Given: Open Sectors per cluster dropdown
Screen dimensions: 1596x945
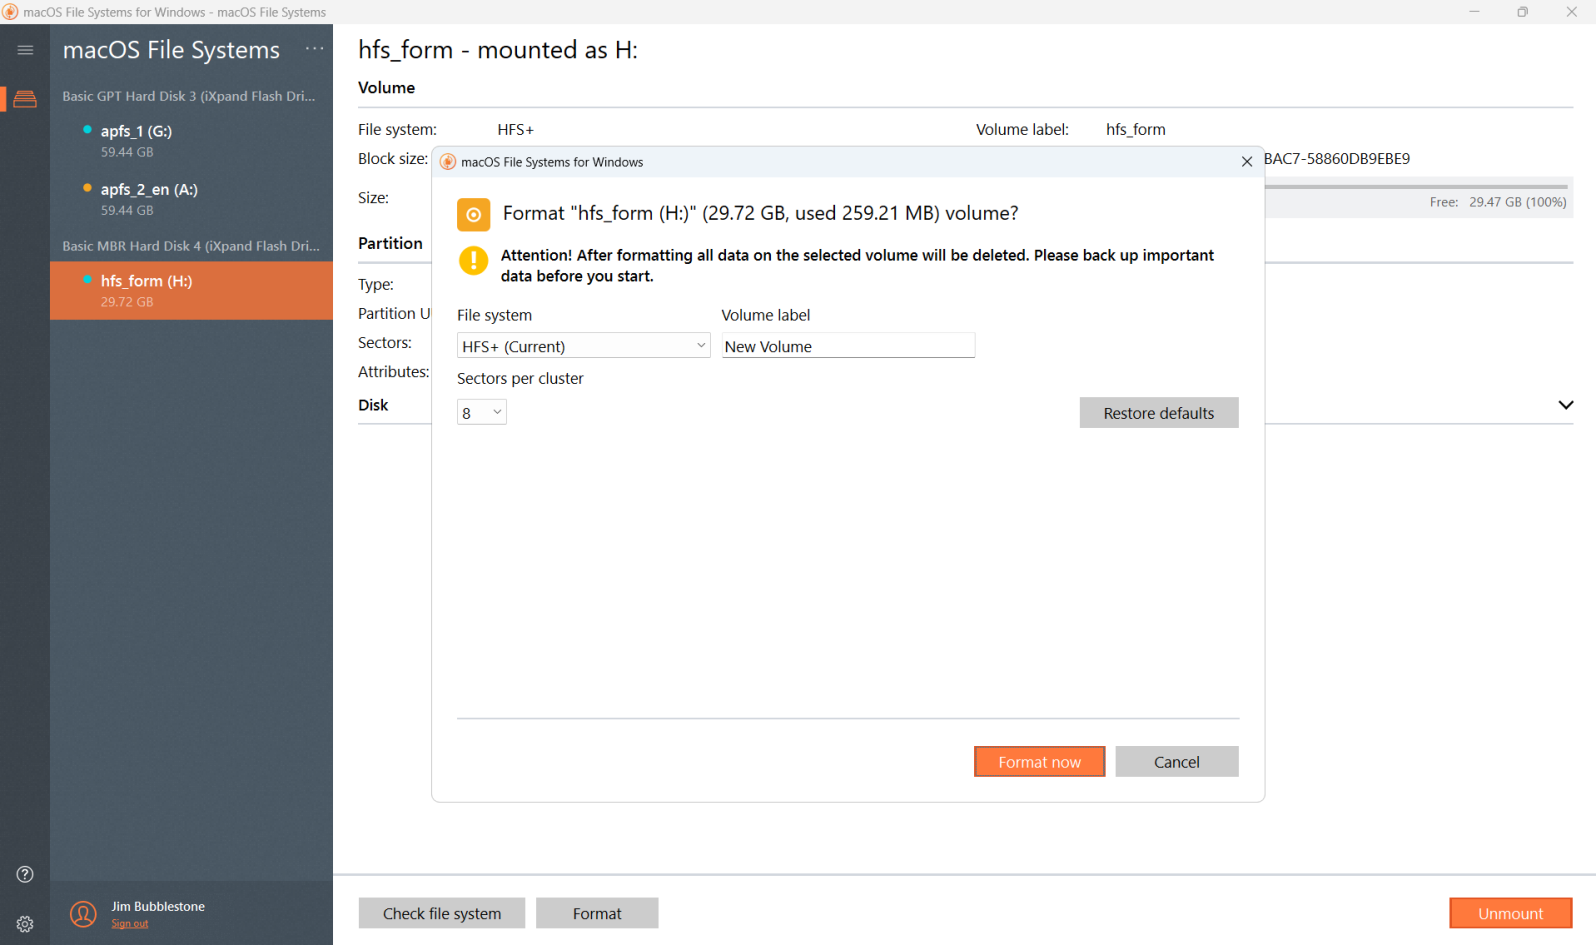Looking at the screenshot, I should pos(482,412).
